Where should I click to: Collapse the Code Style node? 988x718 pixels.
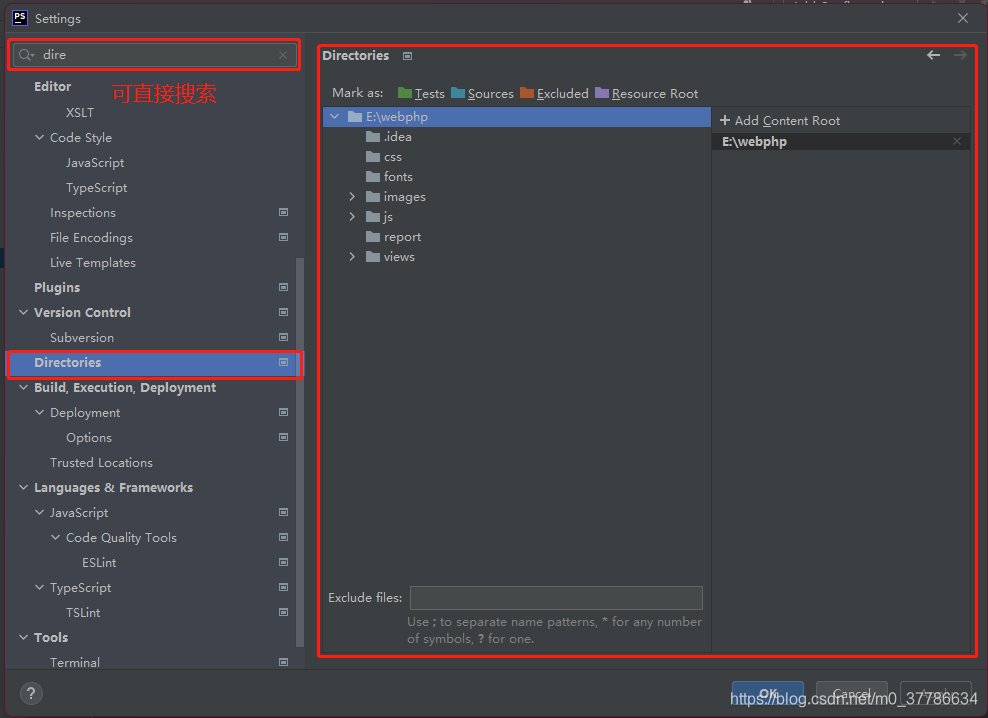coord(39,137)
